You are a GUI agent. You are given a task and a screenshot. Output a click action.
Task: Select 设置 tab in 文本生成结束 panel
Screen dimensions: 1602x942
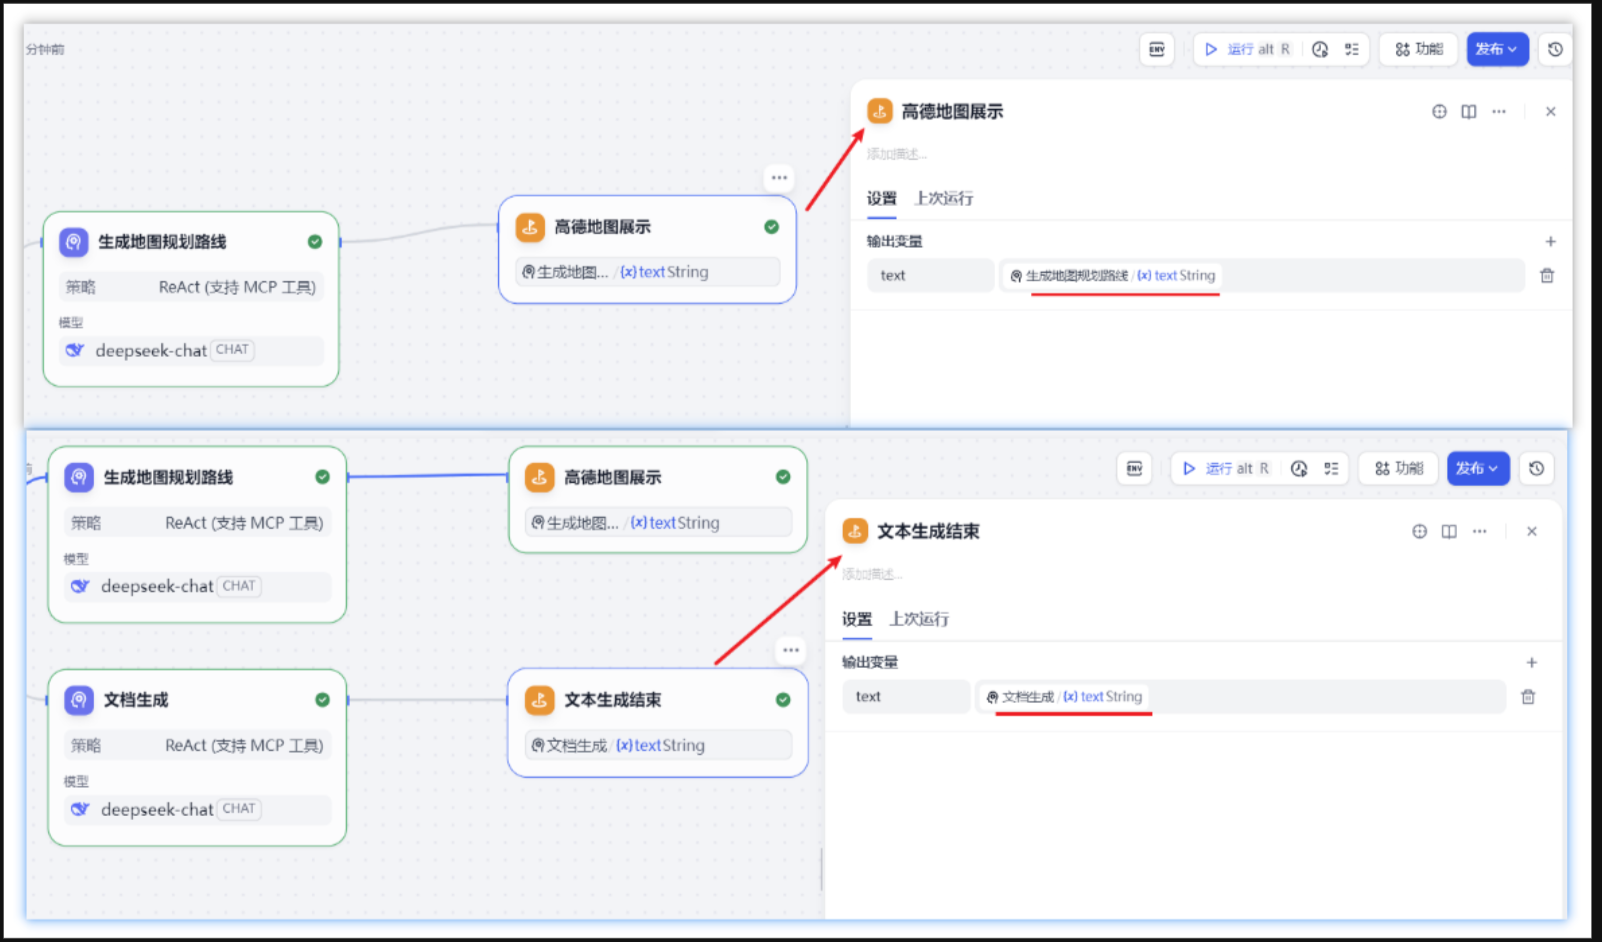[857, 619]
